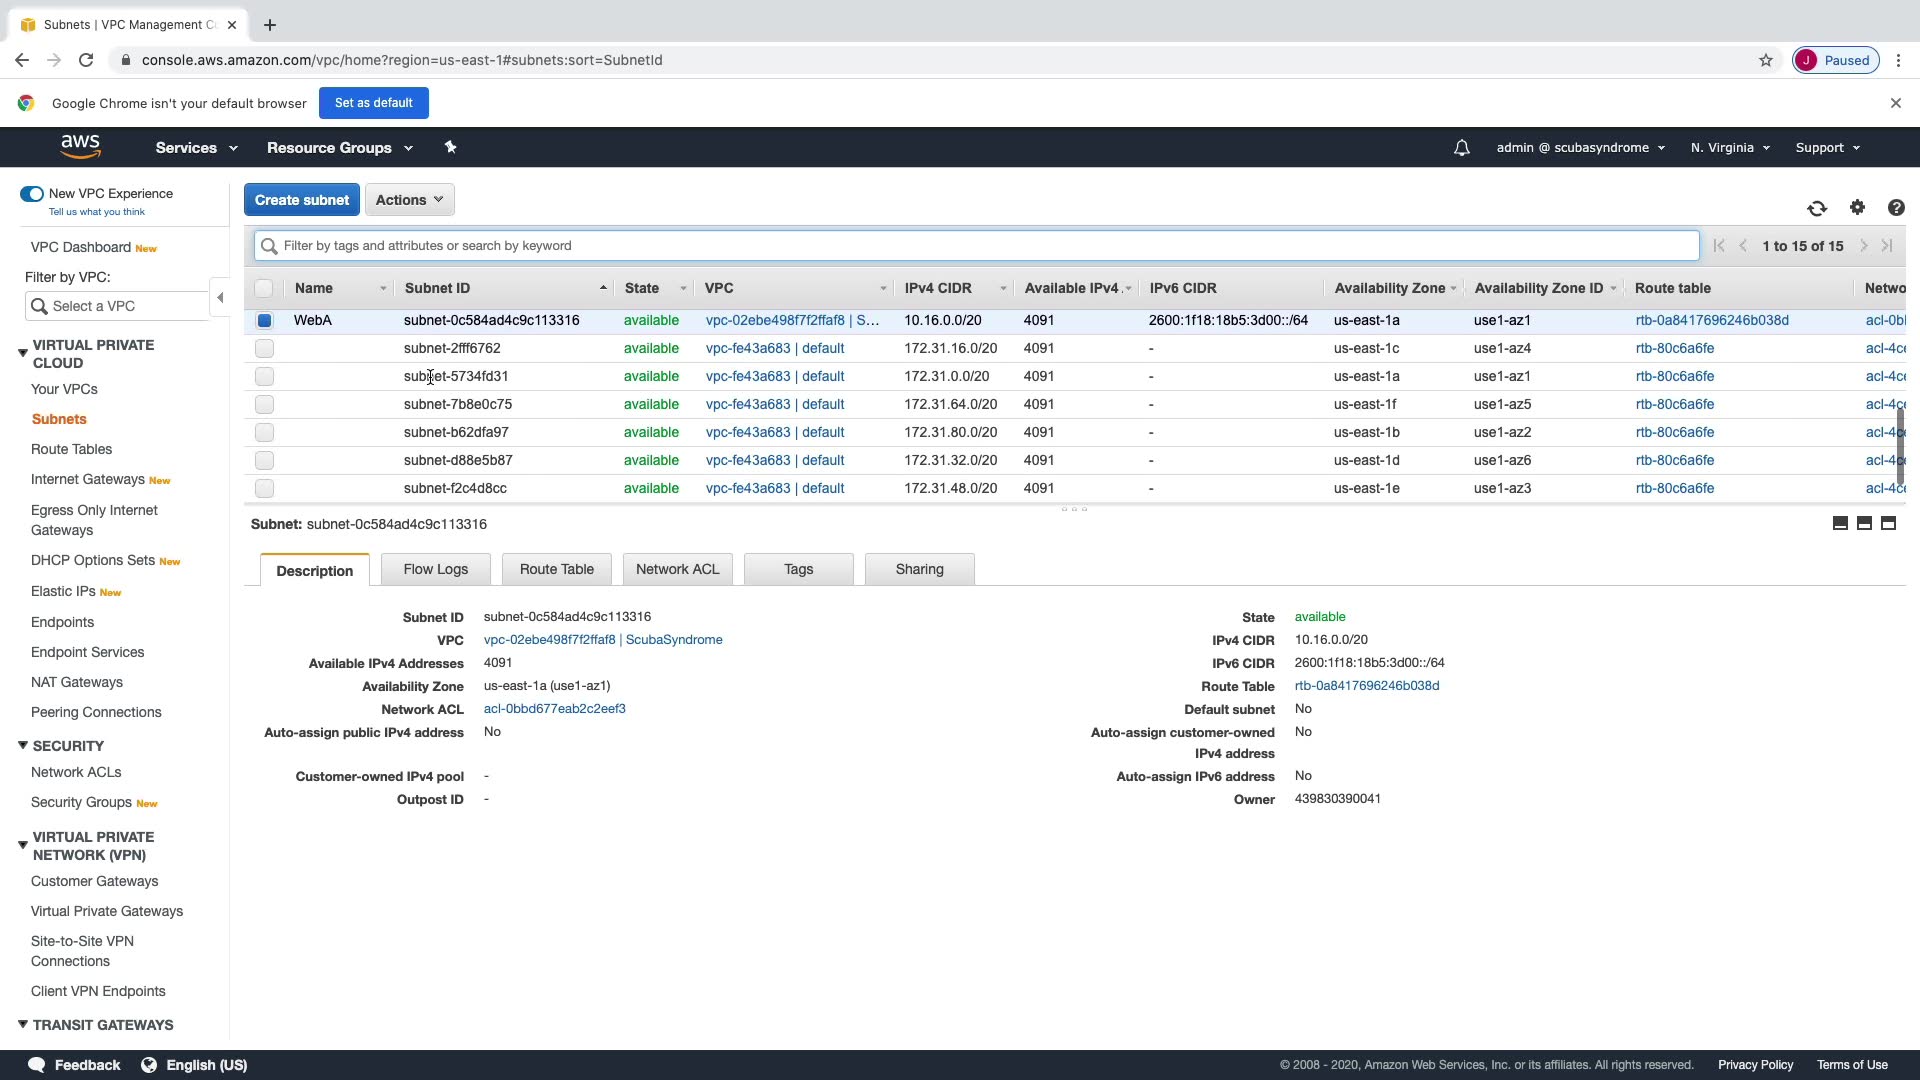Image resolution: width=1920 pixels, height=1080 pixels.
Task: Open the notifications bell icon
Action: pyautogui.click(x=1461, y=148)
